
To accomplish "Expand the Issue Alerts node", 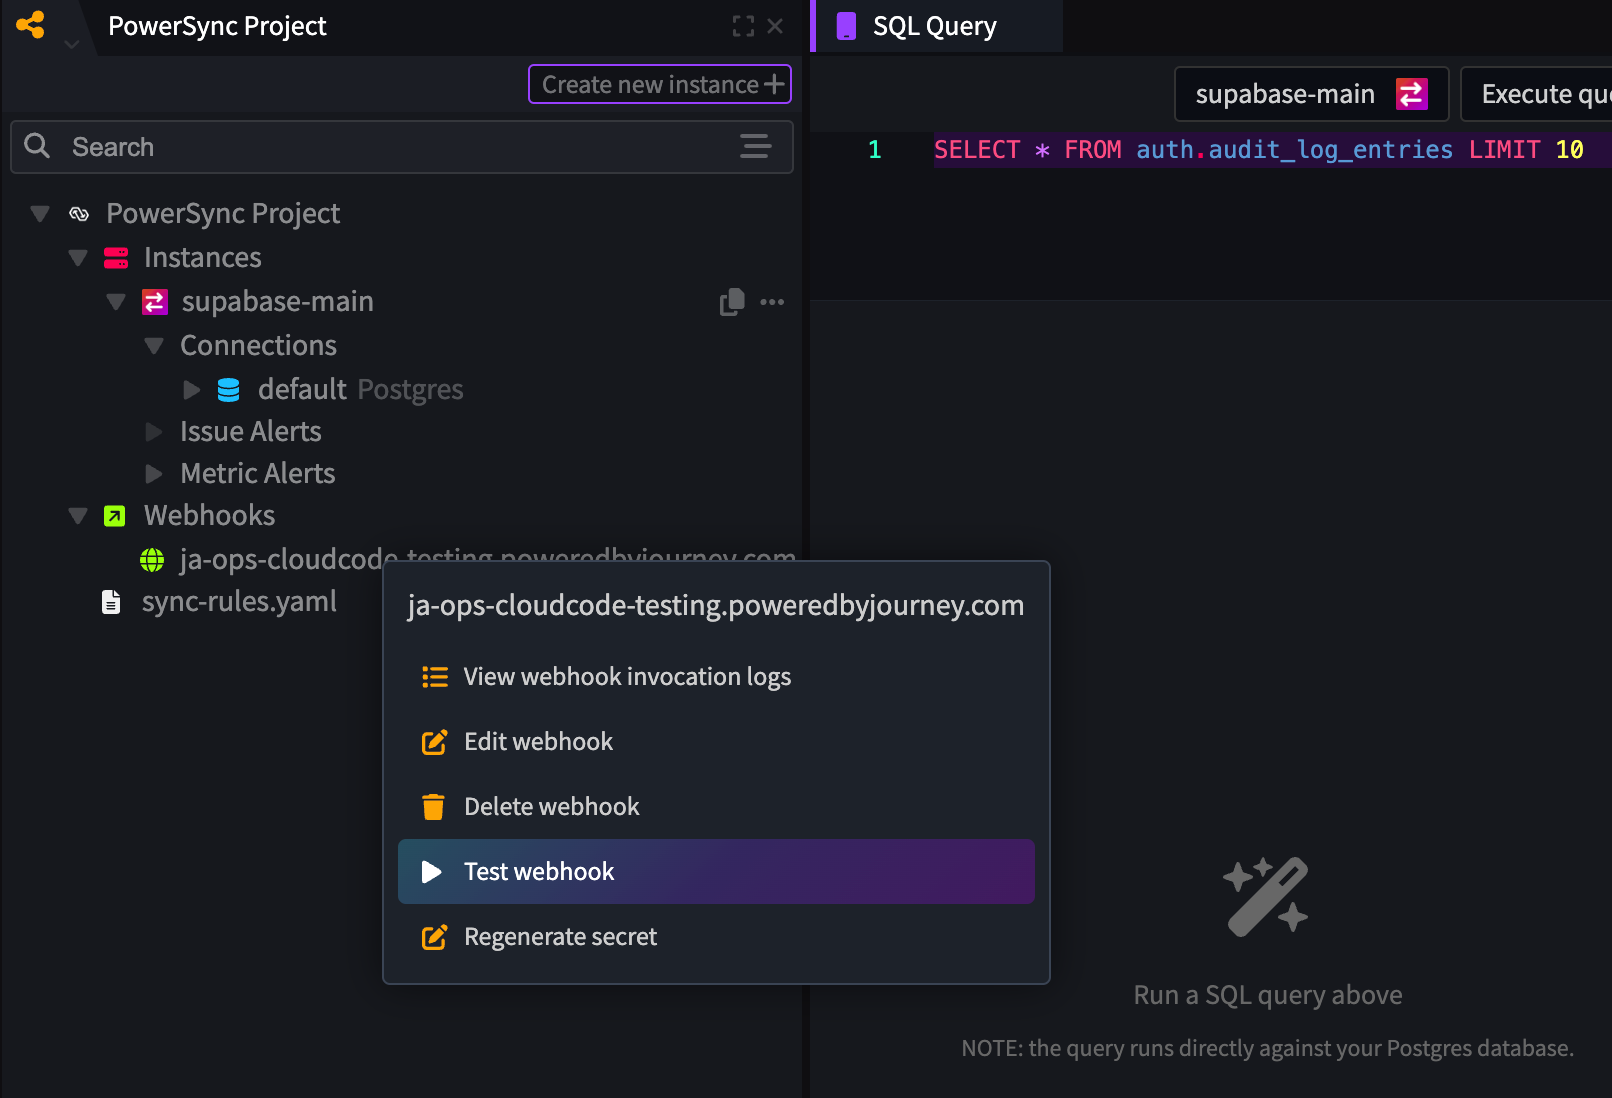I will [154, 432].
